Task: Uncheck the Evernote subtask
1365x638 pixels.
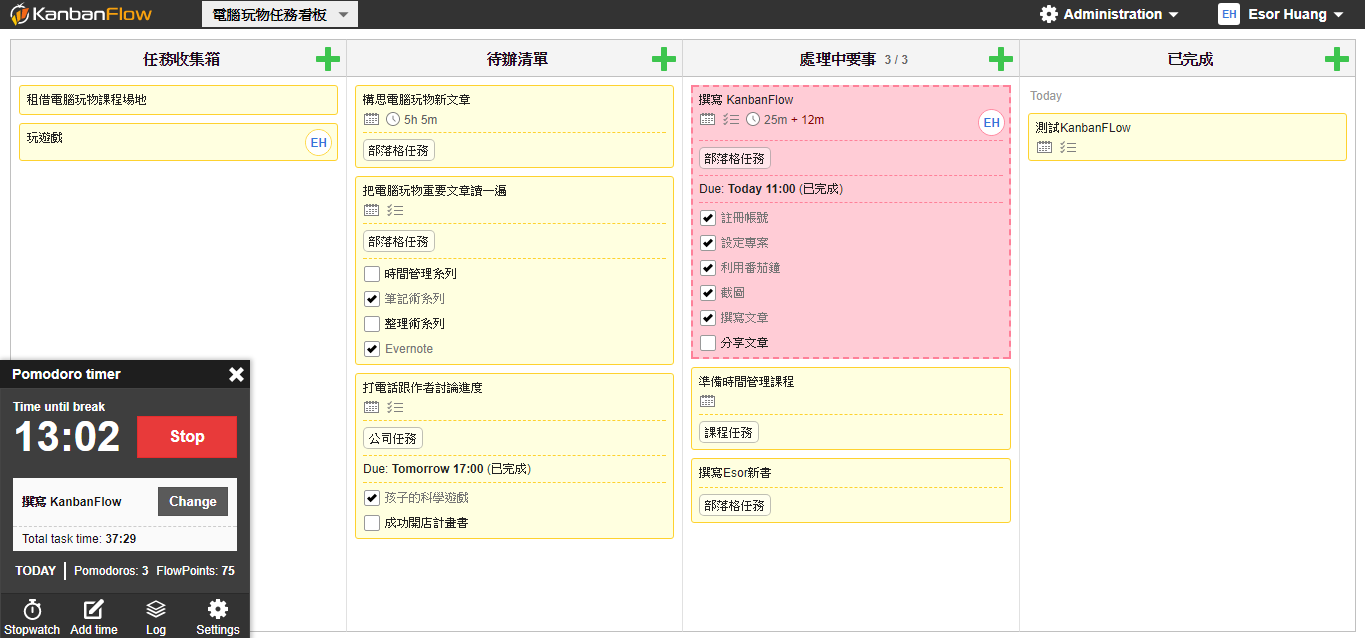Action: click(x=371, y=348)
